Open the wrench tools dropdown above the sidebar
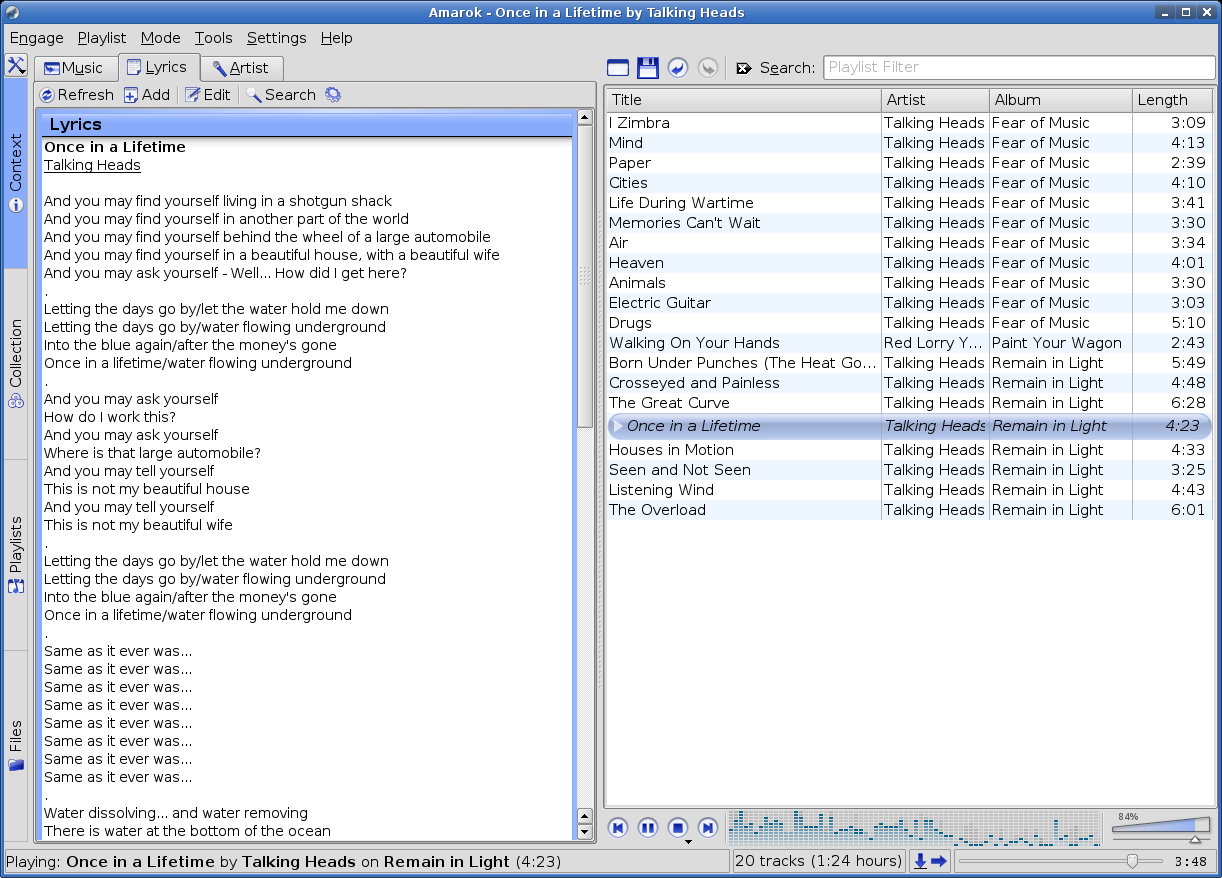Image resolution: width=1222 pixels, height=878 pixels. click(16, 66)
